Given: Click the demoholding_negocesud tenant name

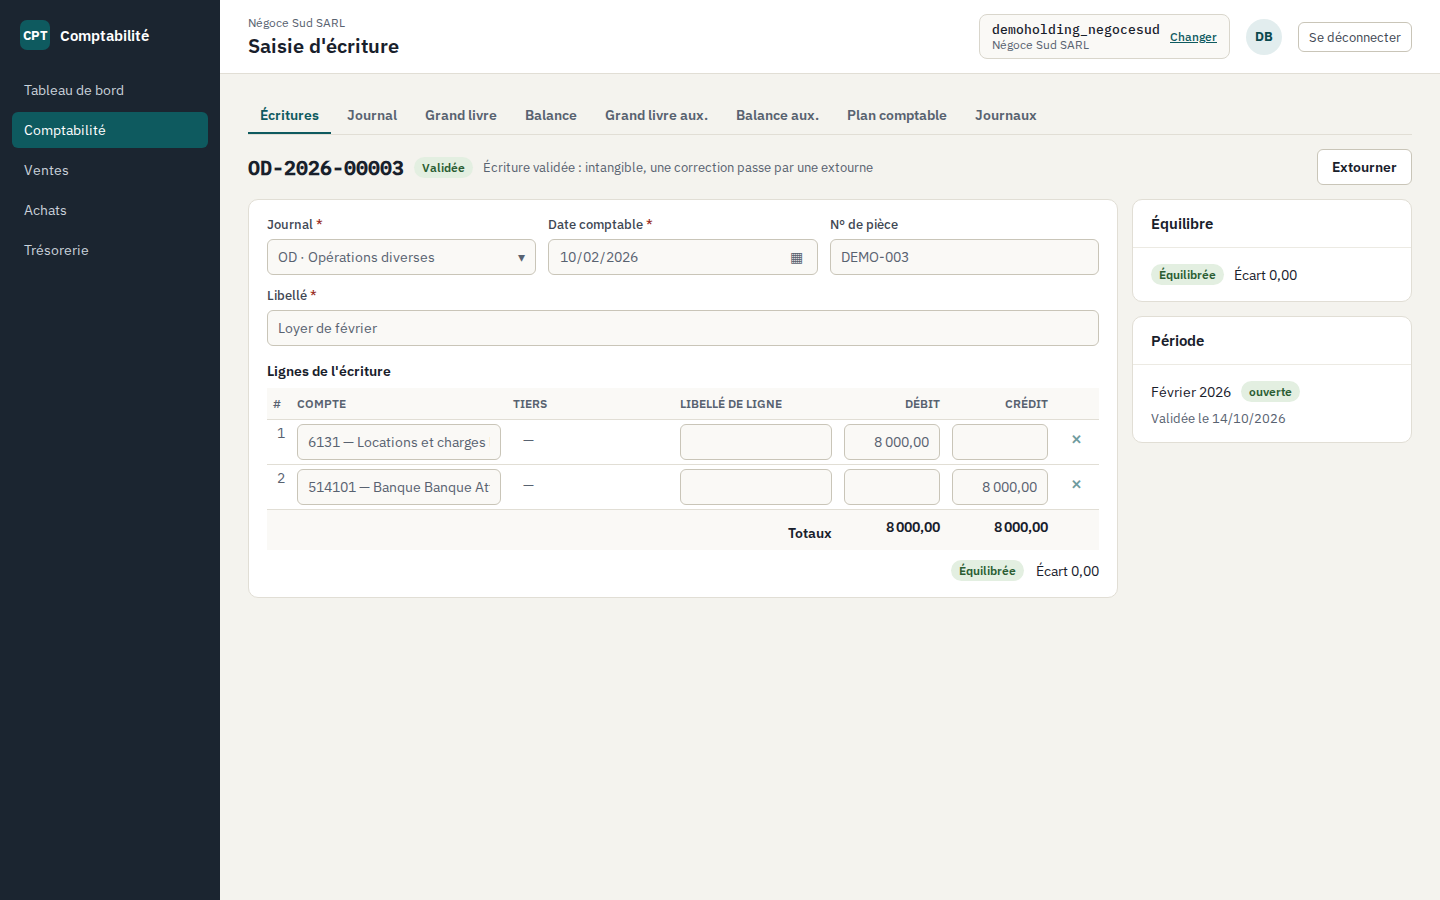Looking at the screenshot, I should (x=1076, y=29).
